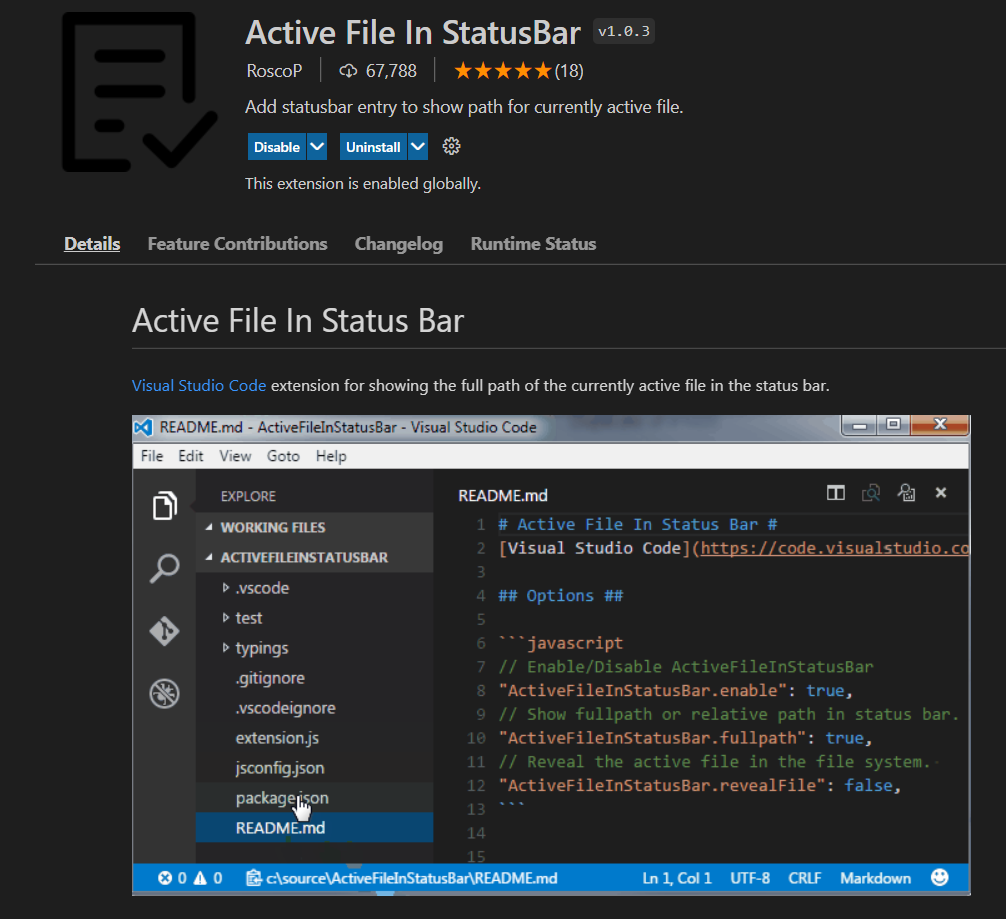The width and height of the screenshot is (1006, 919).
Task: Open the Visual Studio Code link
Action: click(x=199, y=386)
